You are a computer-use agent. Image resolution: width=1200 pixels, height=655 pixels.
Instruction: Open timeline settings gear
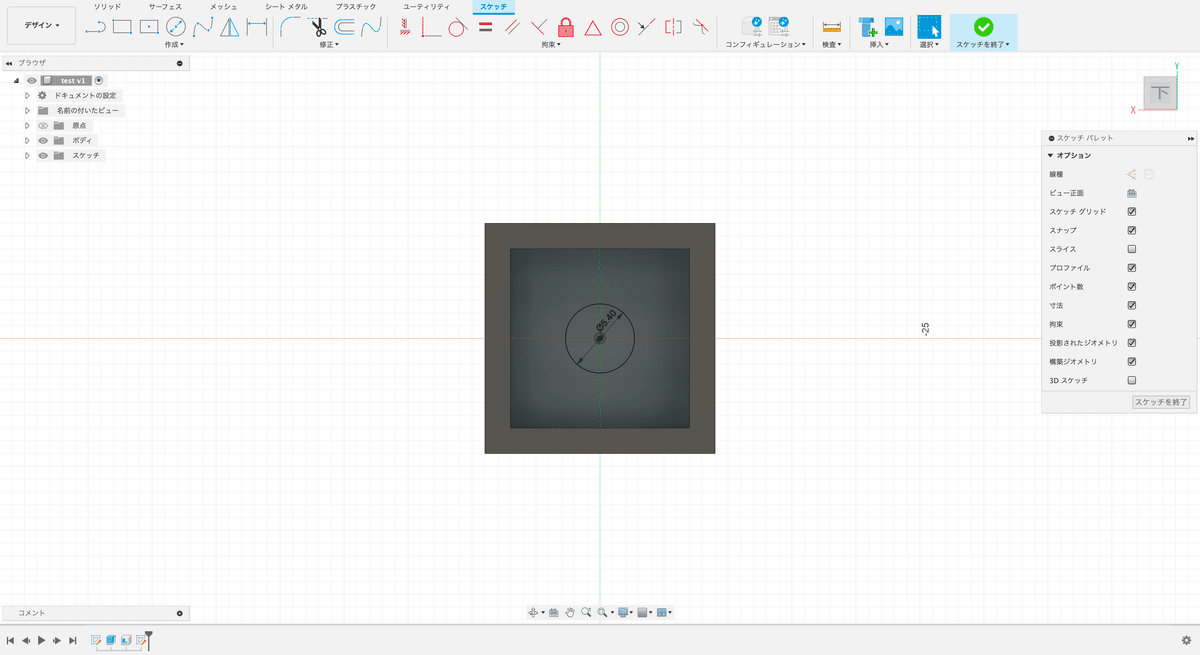[x=1186, y=640]
